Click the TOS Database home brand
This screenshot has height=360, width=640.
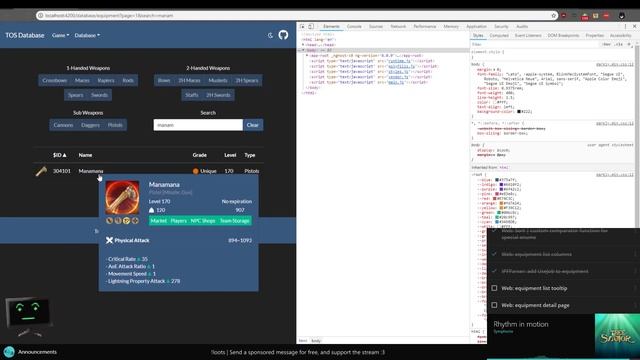[24, 36]
